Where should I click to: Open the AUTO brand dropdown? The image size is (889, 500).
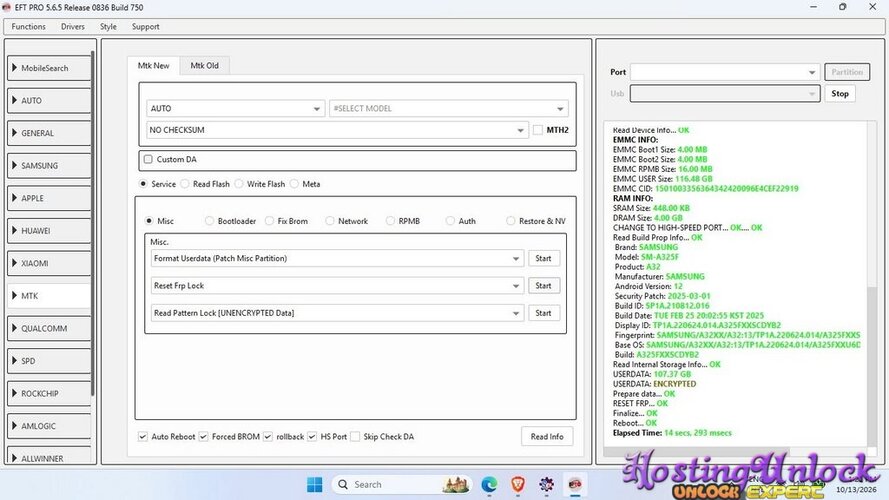point(235,108)
